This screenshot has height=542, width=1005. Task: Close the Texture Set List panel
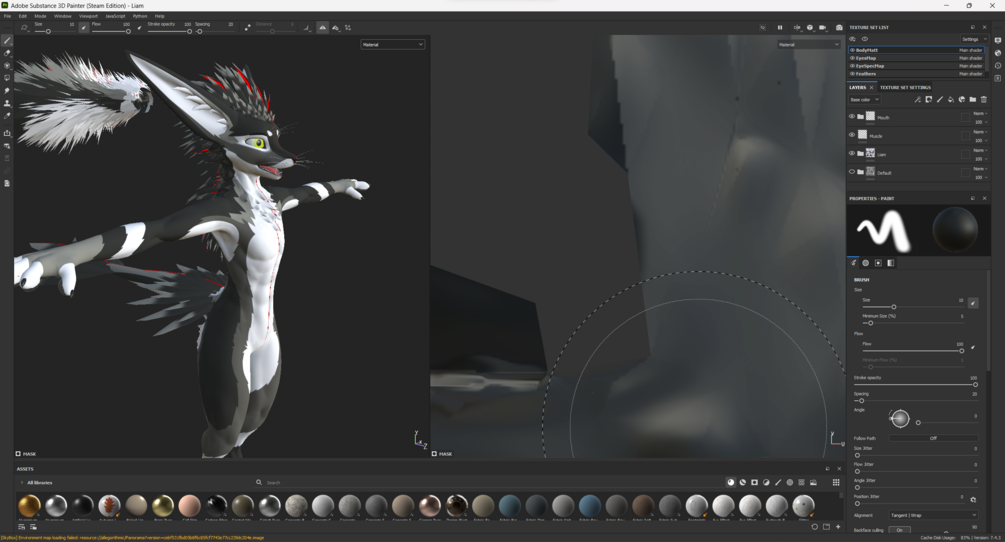click(984, 28)
